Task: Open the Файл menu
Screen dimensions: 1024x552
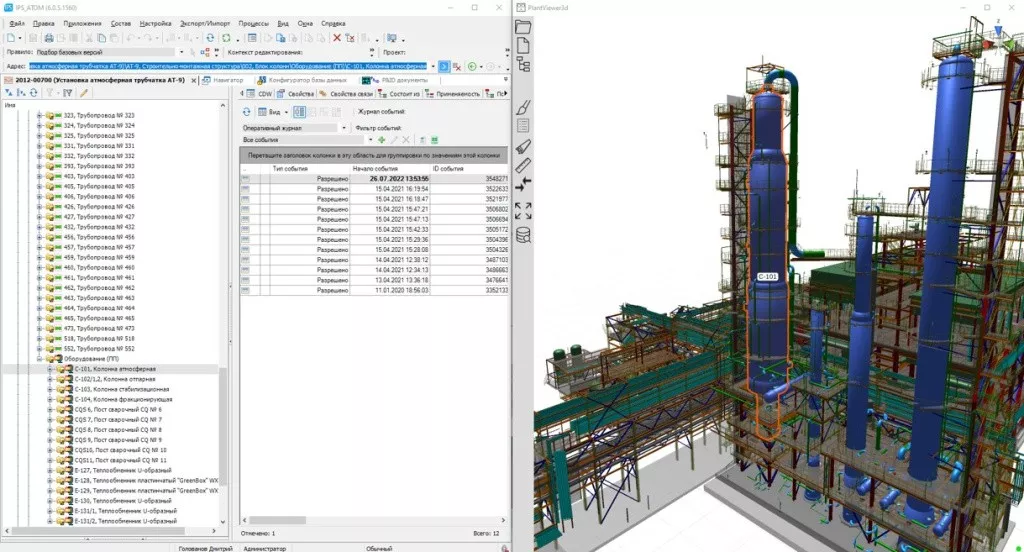Action: click(x=16, y=24)
